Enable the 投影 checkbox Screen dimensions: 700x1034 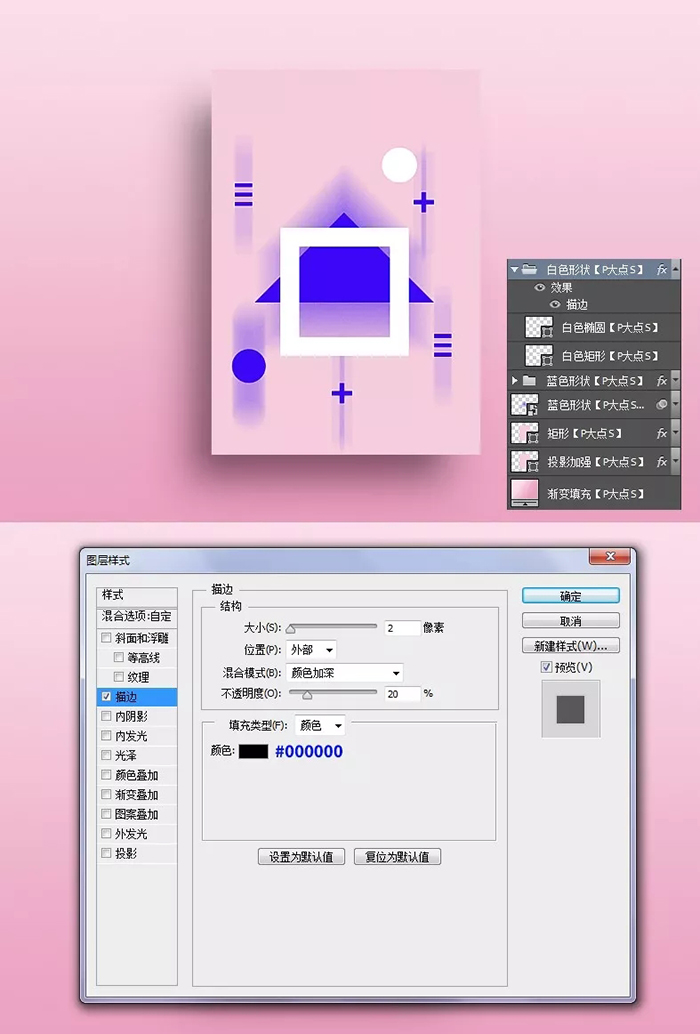point(106,853)
